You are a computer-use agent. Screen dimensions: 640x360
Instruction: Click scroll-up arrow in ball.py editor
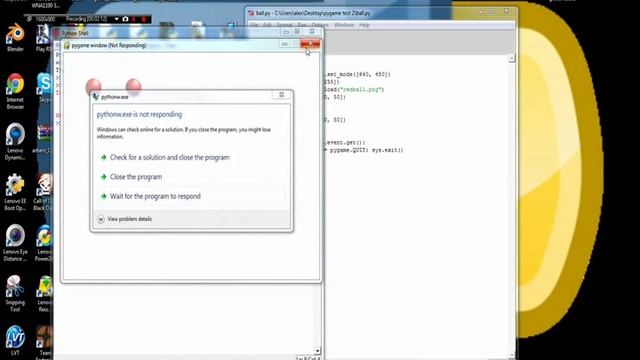512,58
